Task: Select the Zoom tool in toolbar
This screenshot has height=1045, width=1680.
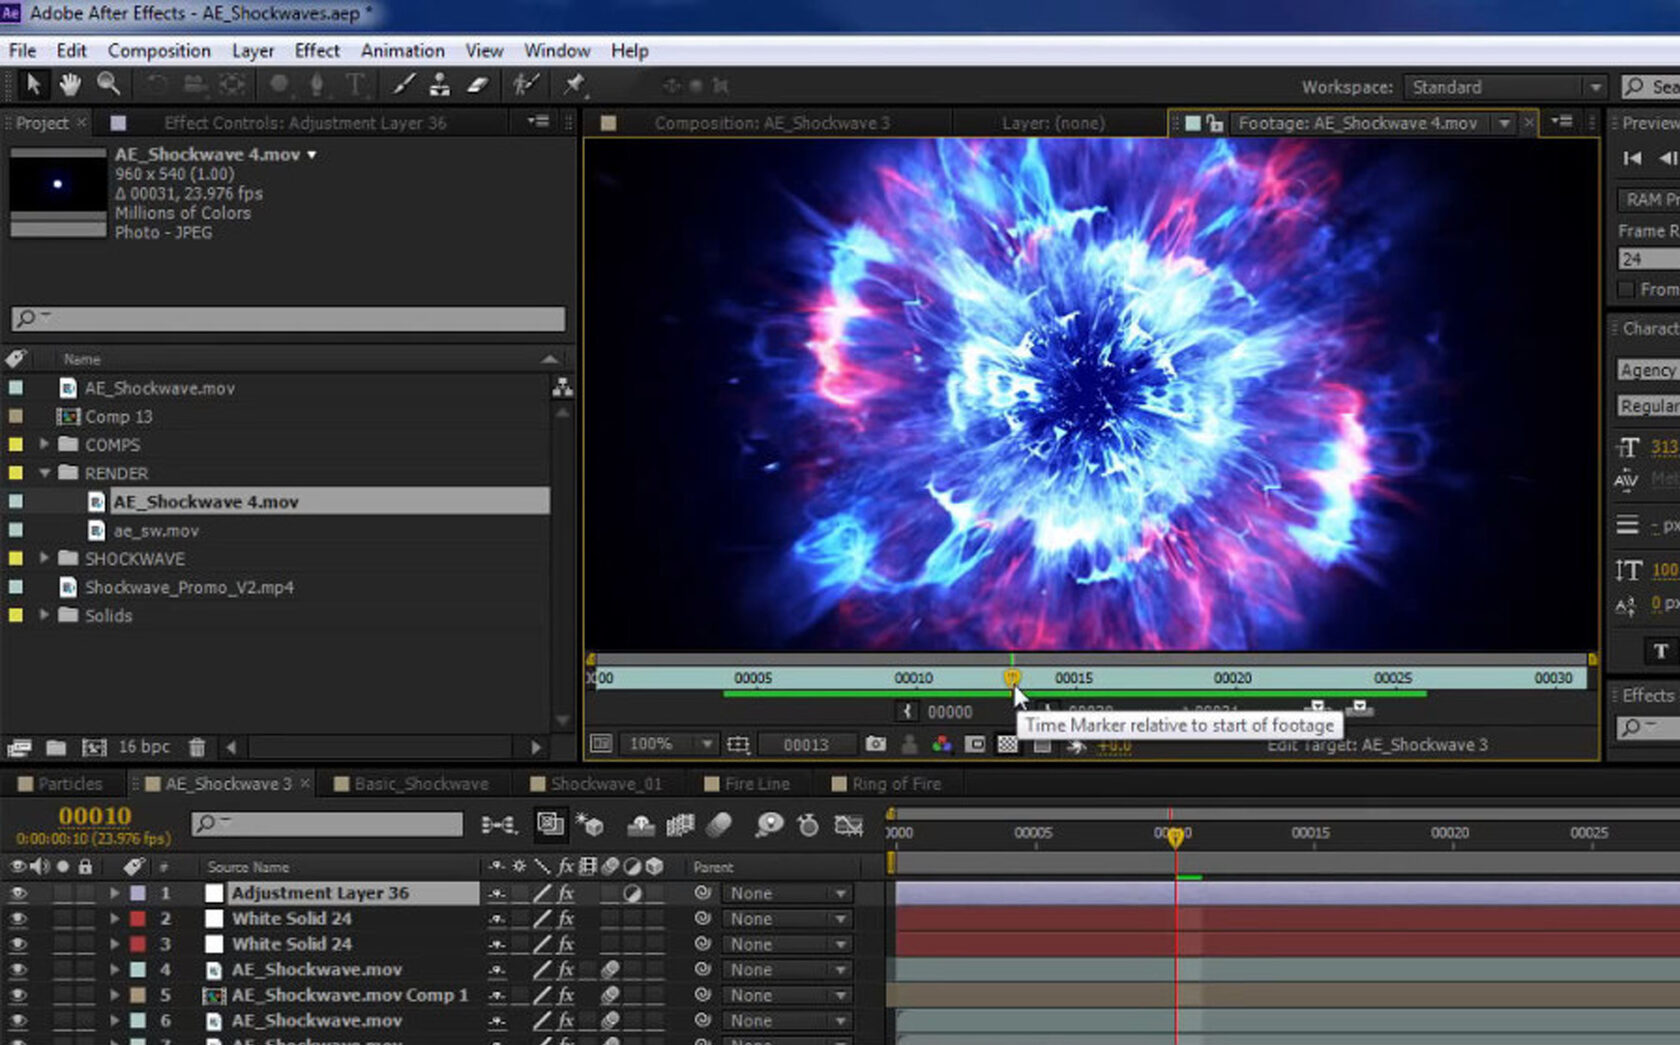Action: pyautogui.click(x=108, y=85)
